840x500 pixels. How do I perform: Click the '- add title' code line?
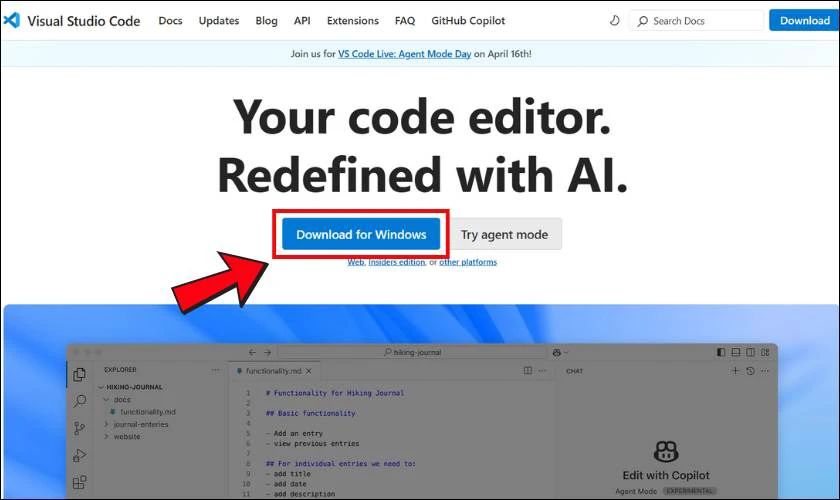point(288,474)
